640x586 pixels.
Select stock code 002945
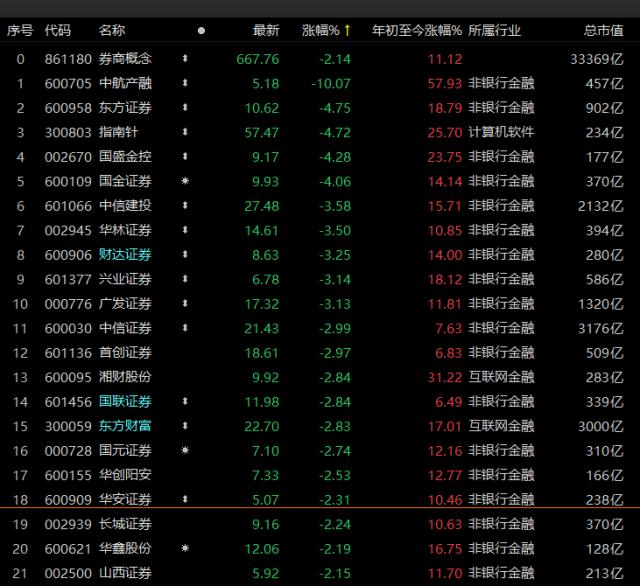(x=68, y=231)
